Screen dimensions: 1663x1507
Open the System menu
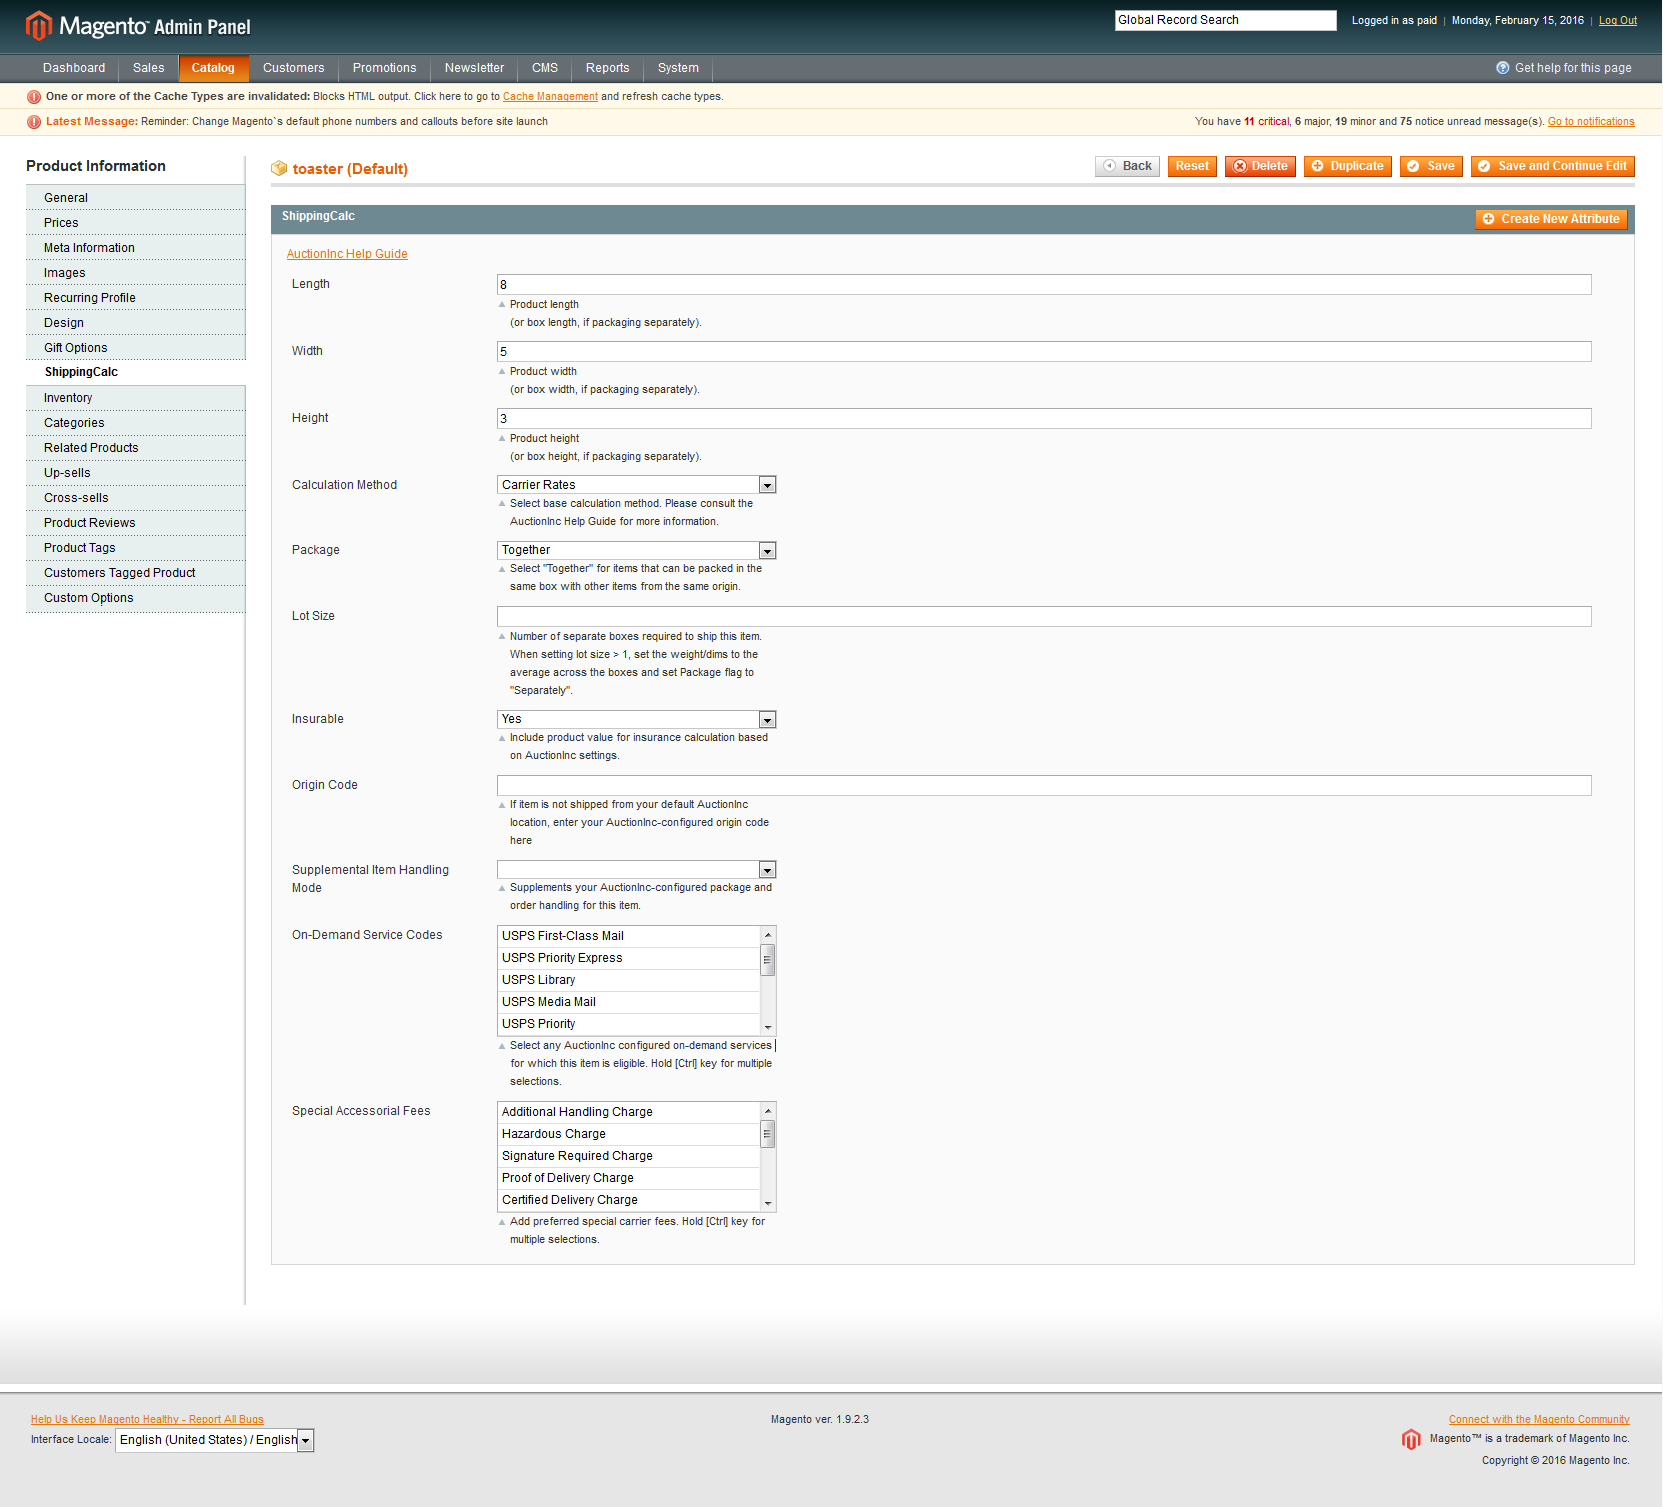[x=678, y=68]
